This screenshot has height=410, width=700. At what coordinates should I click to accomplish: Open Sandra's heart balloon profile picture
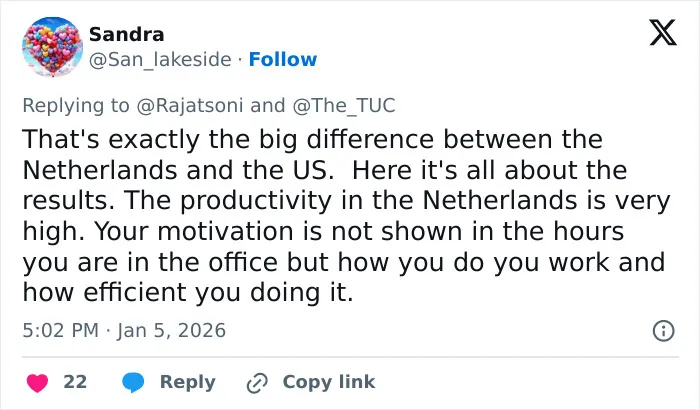(x=52, y=46)
